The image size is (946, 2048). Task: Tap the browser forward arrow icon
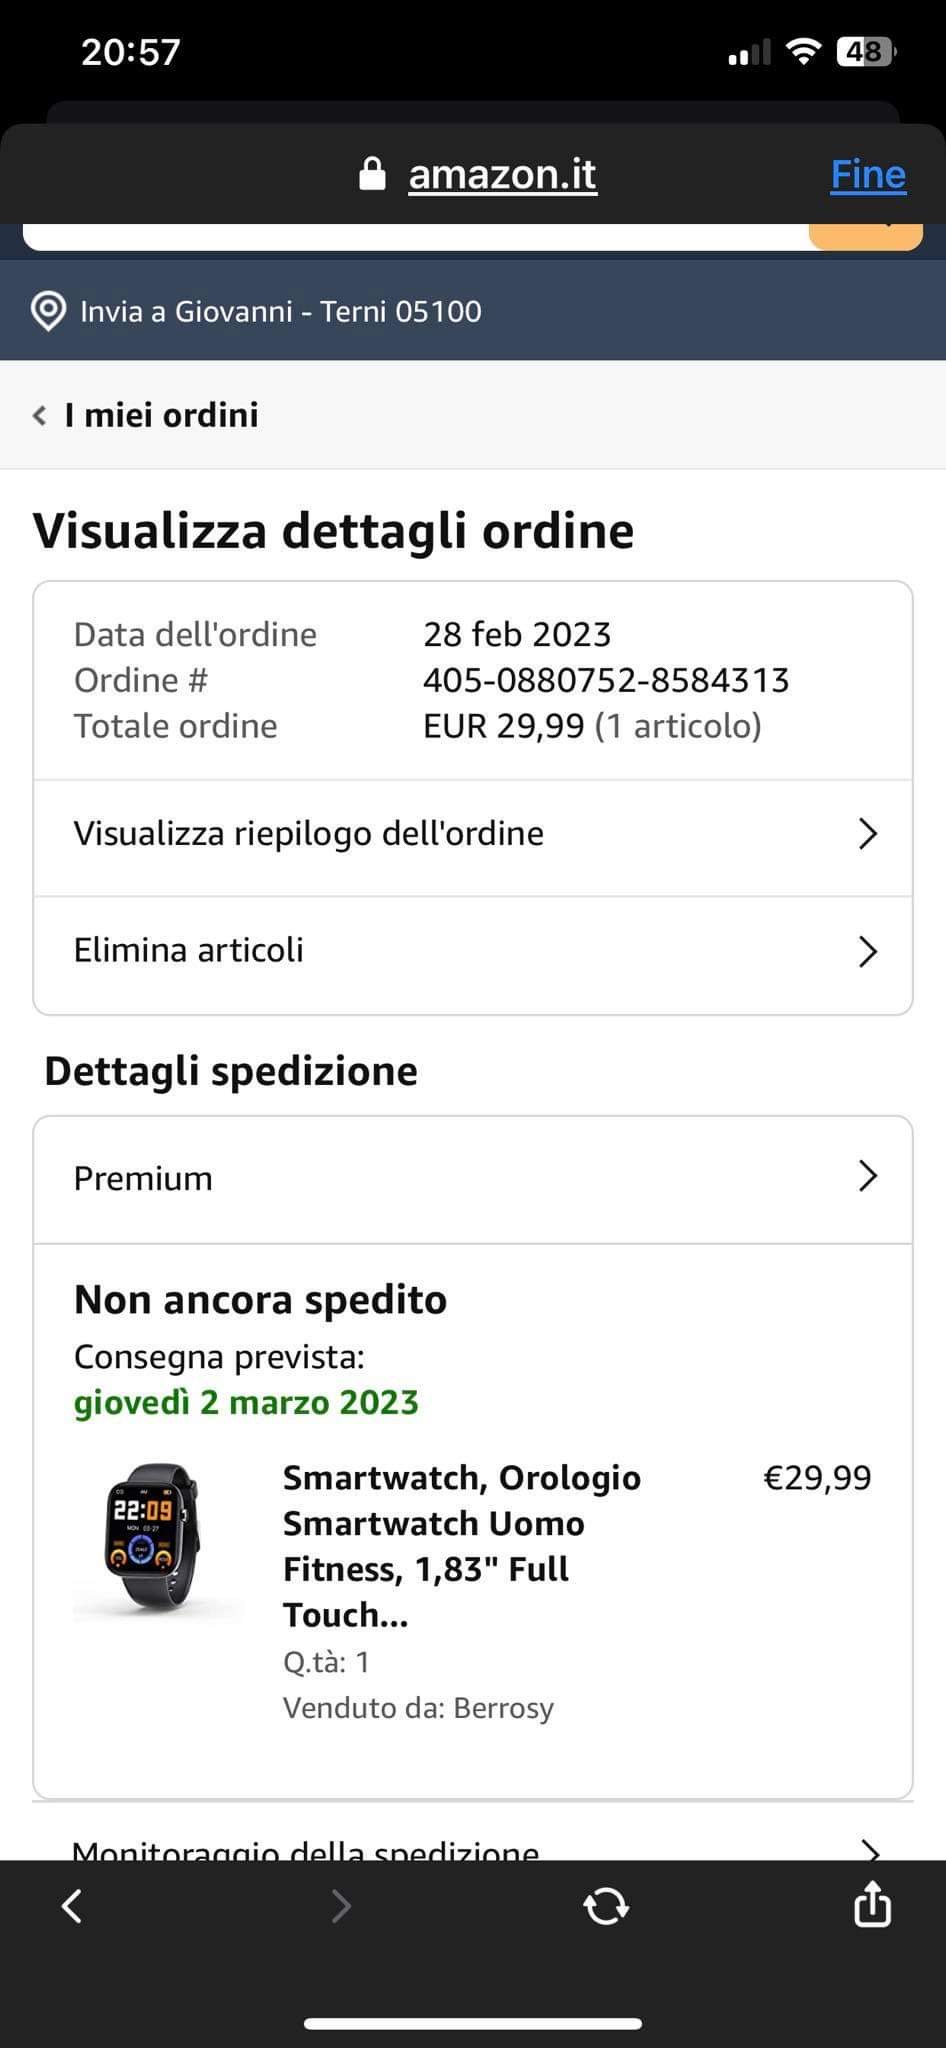coord(340,1906)
